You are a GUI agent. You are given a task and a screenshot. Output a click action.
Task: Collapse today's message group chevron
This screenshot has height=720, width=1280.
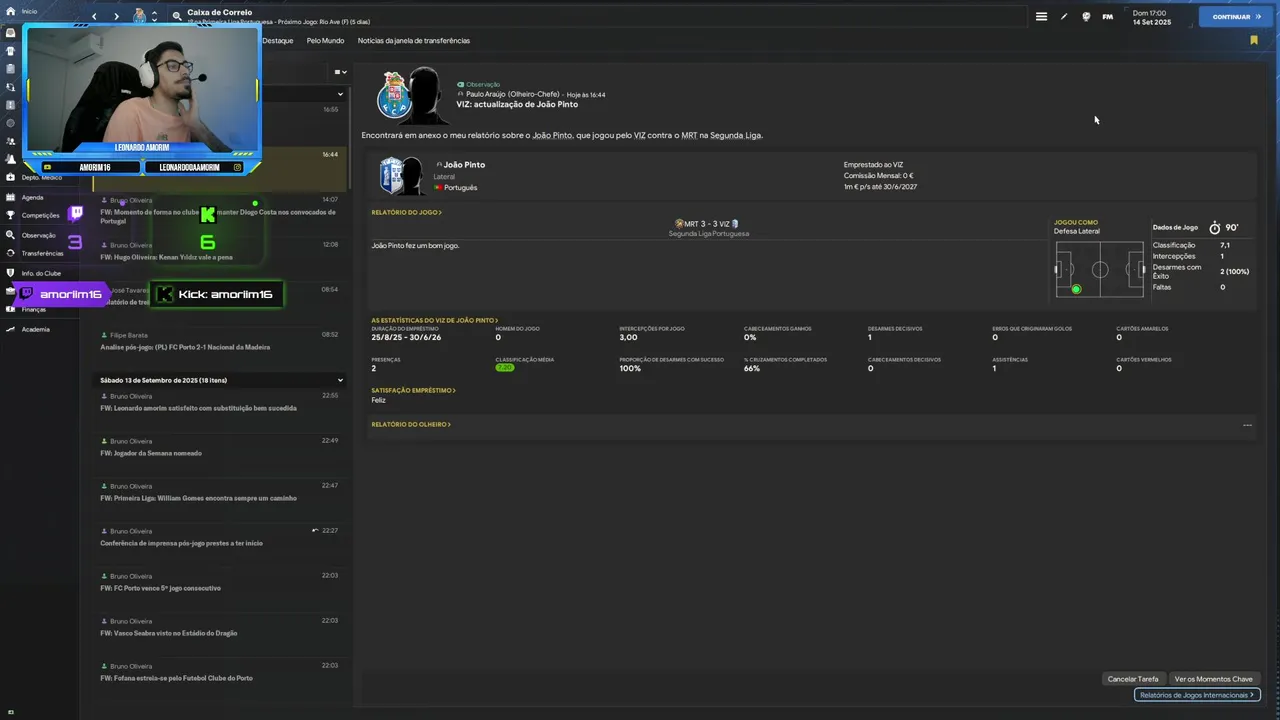pyautogui.click(x=340, y=94)
